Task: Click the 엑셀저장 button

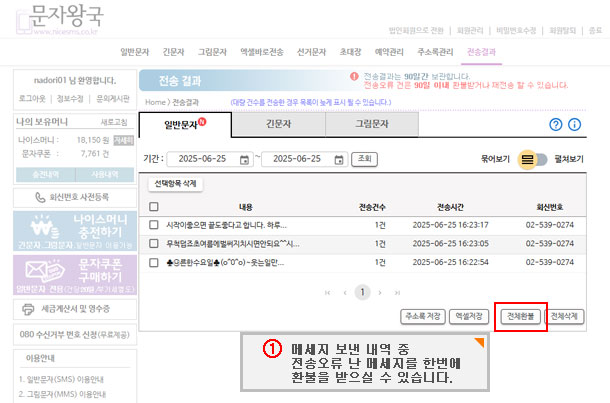Action: pyautogui.click(x=469, y=315)
